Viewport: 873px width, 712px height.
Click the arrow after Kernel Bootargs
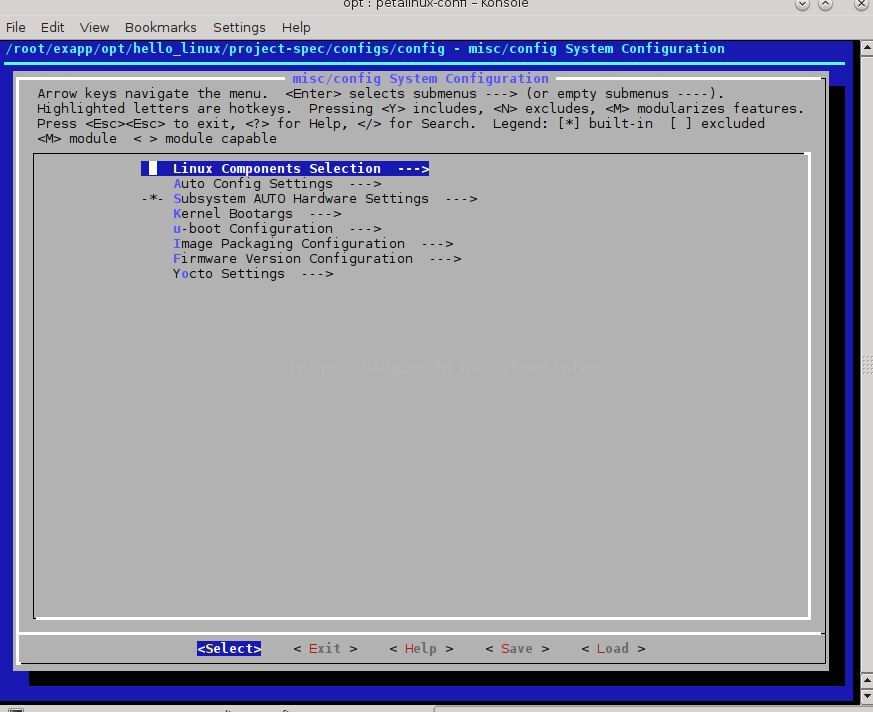[326, 214]
